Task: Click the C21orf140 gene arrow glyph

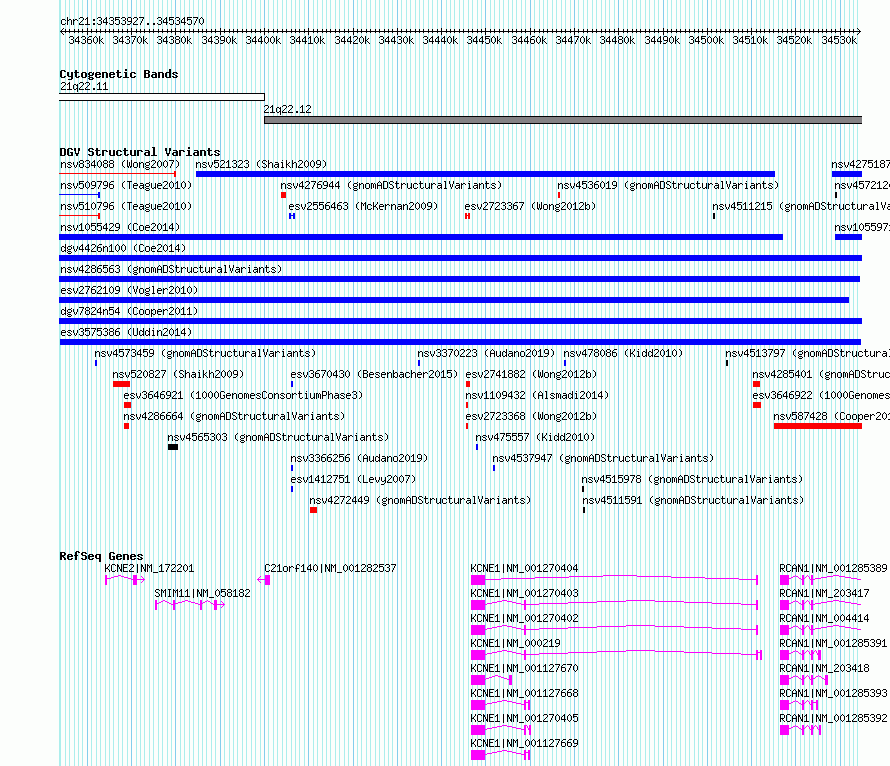Action: coord(264,580)
